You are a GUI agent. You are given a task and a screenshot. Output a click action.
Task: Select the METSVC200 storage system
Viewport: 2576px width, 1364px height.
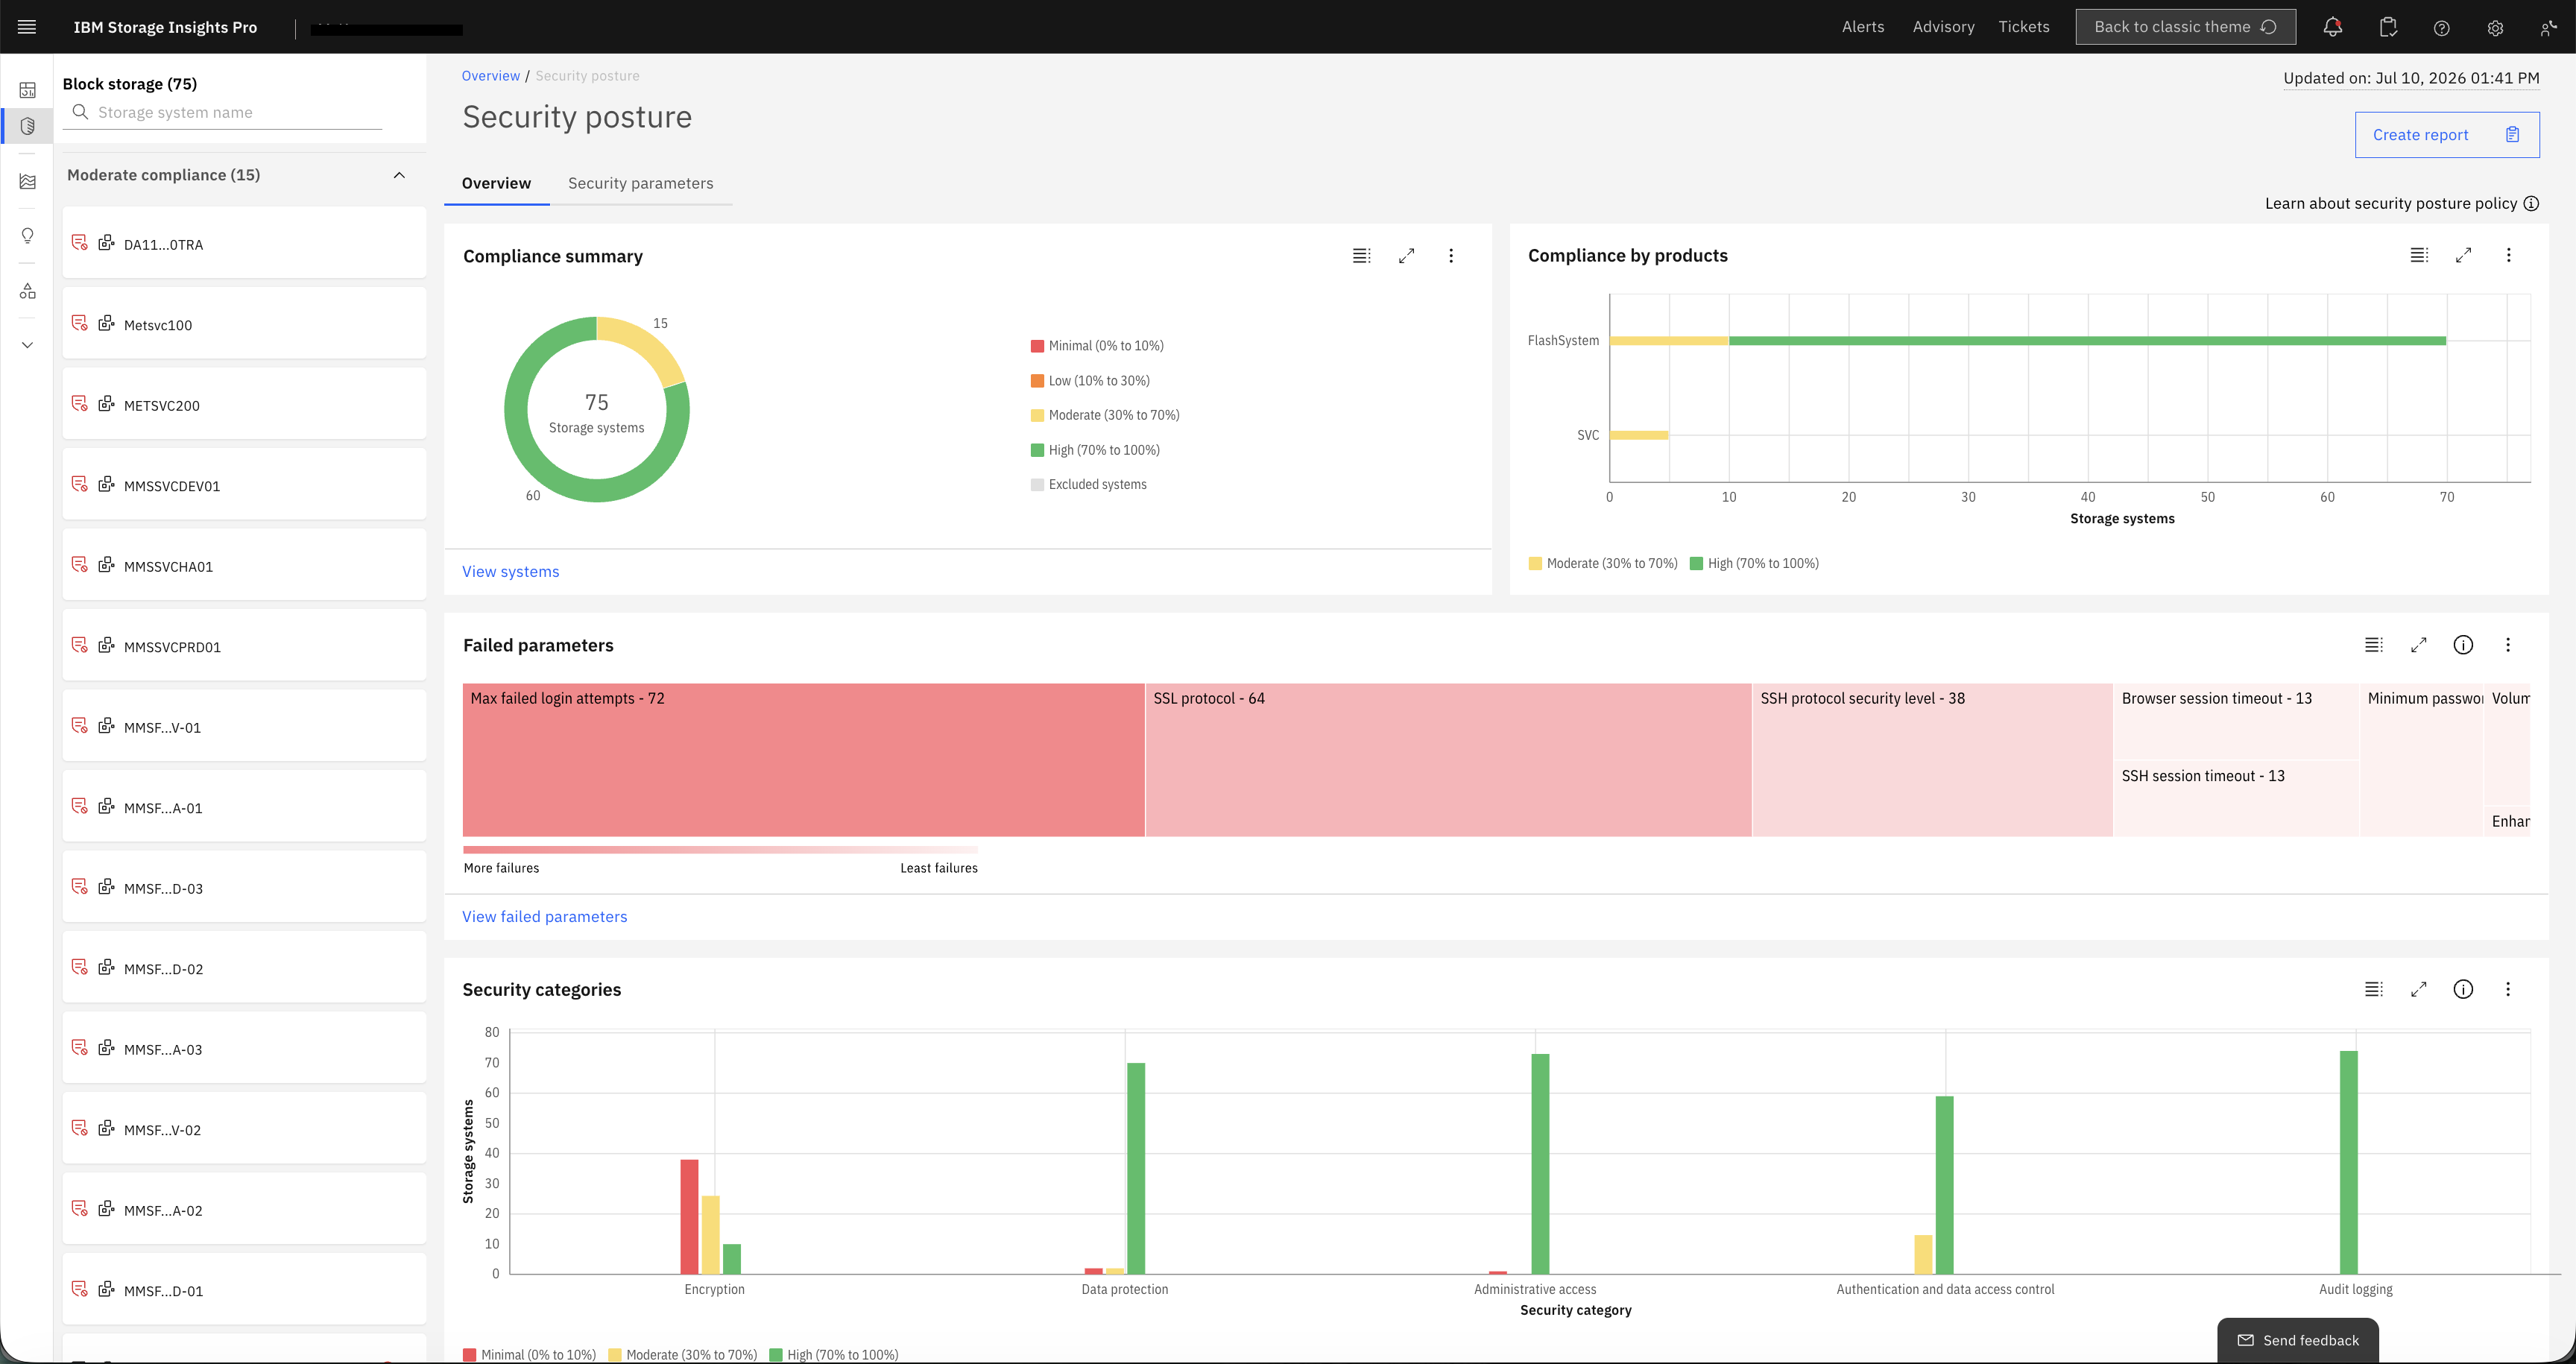coord(244,404)
